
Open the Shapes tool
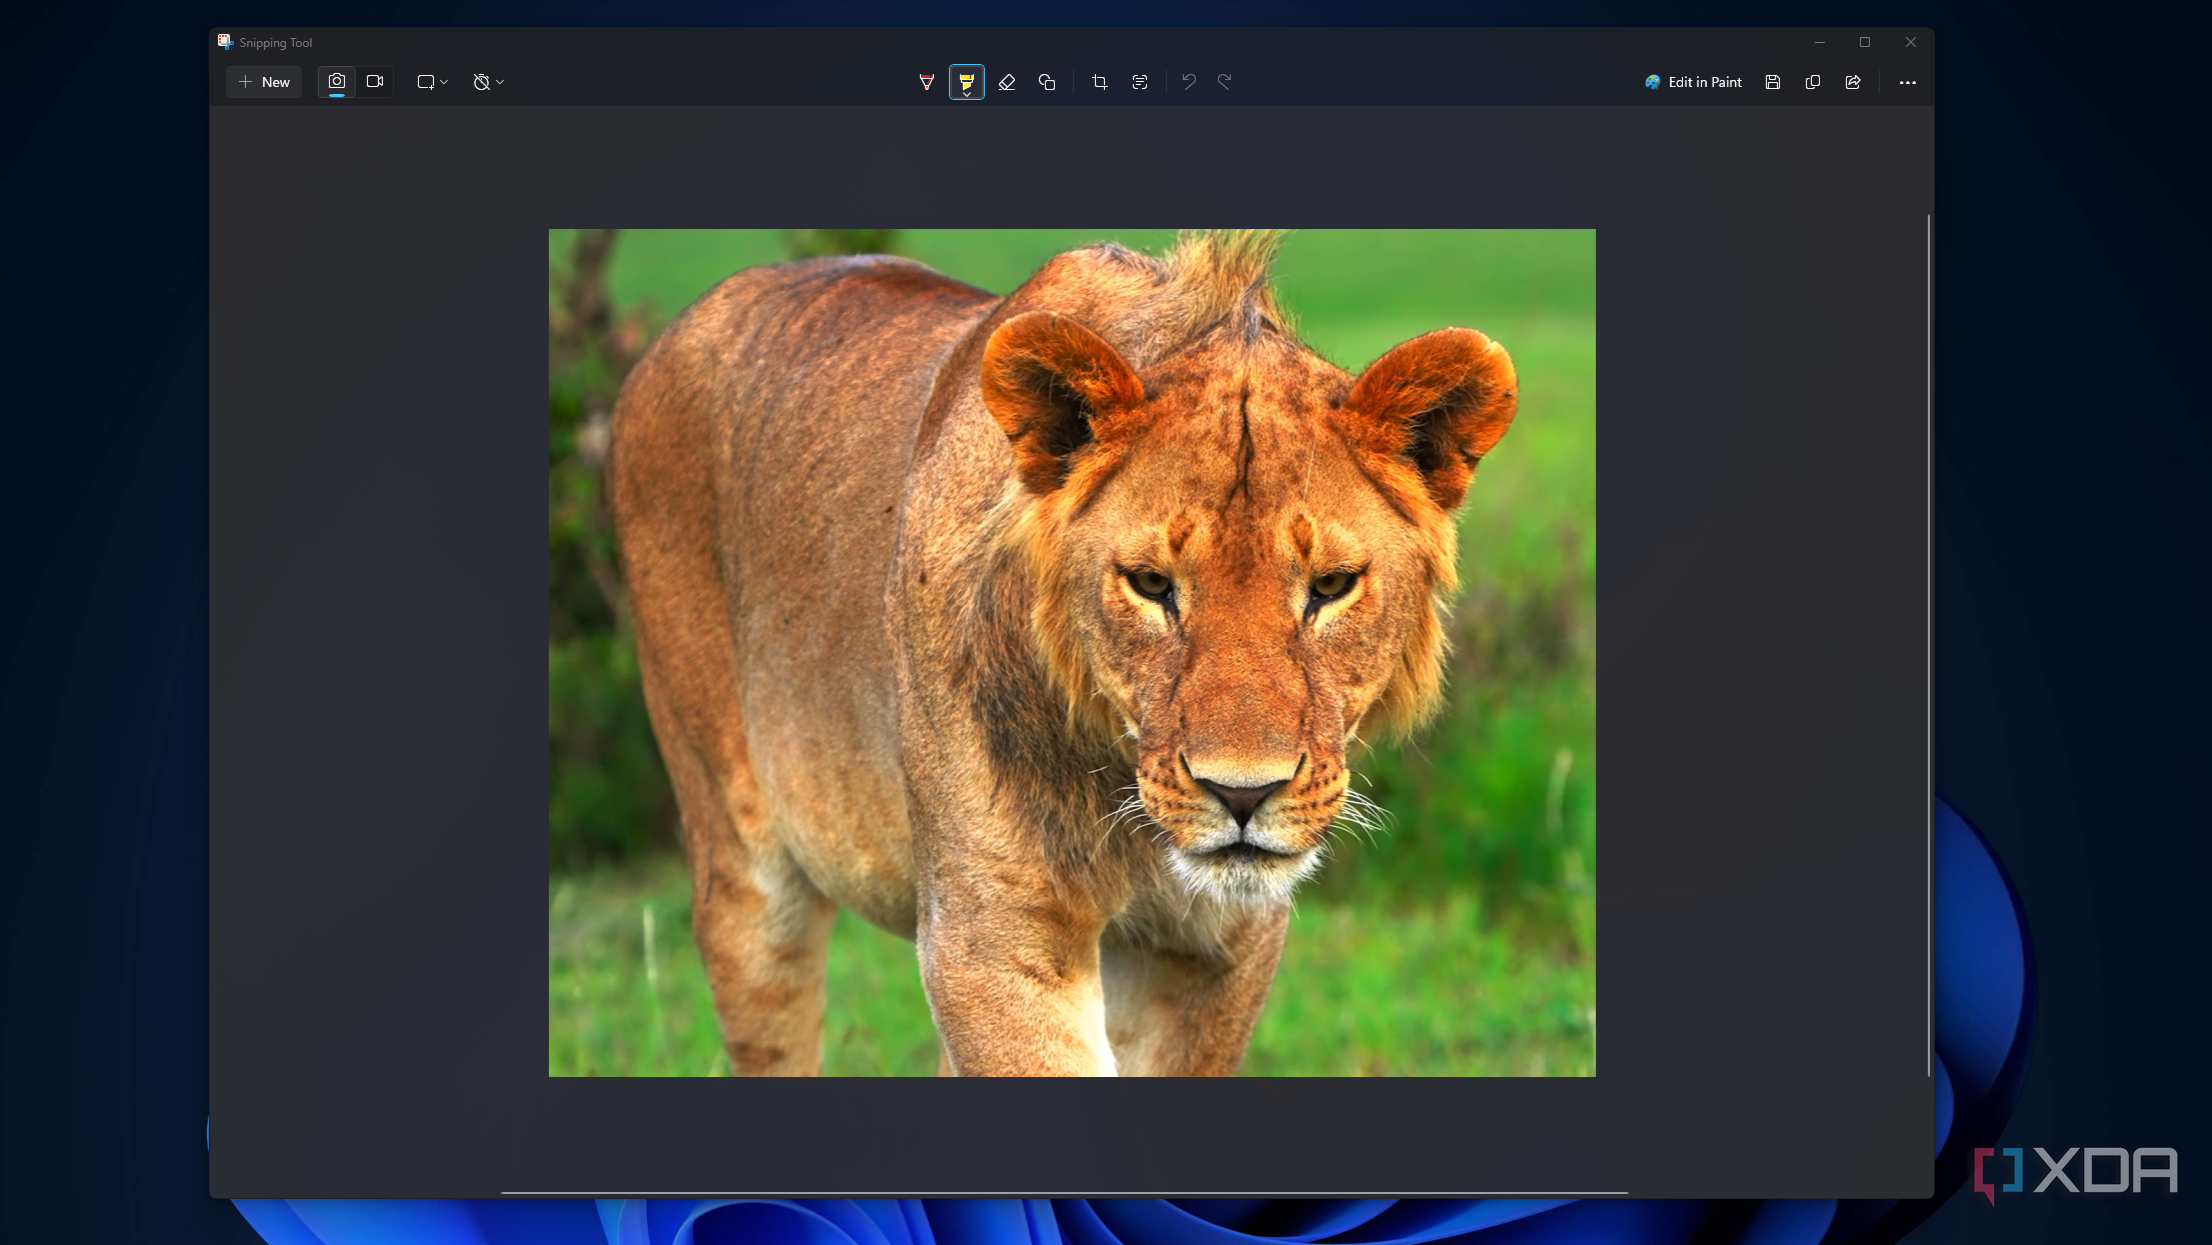[1047, 82]
